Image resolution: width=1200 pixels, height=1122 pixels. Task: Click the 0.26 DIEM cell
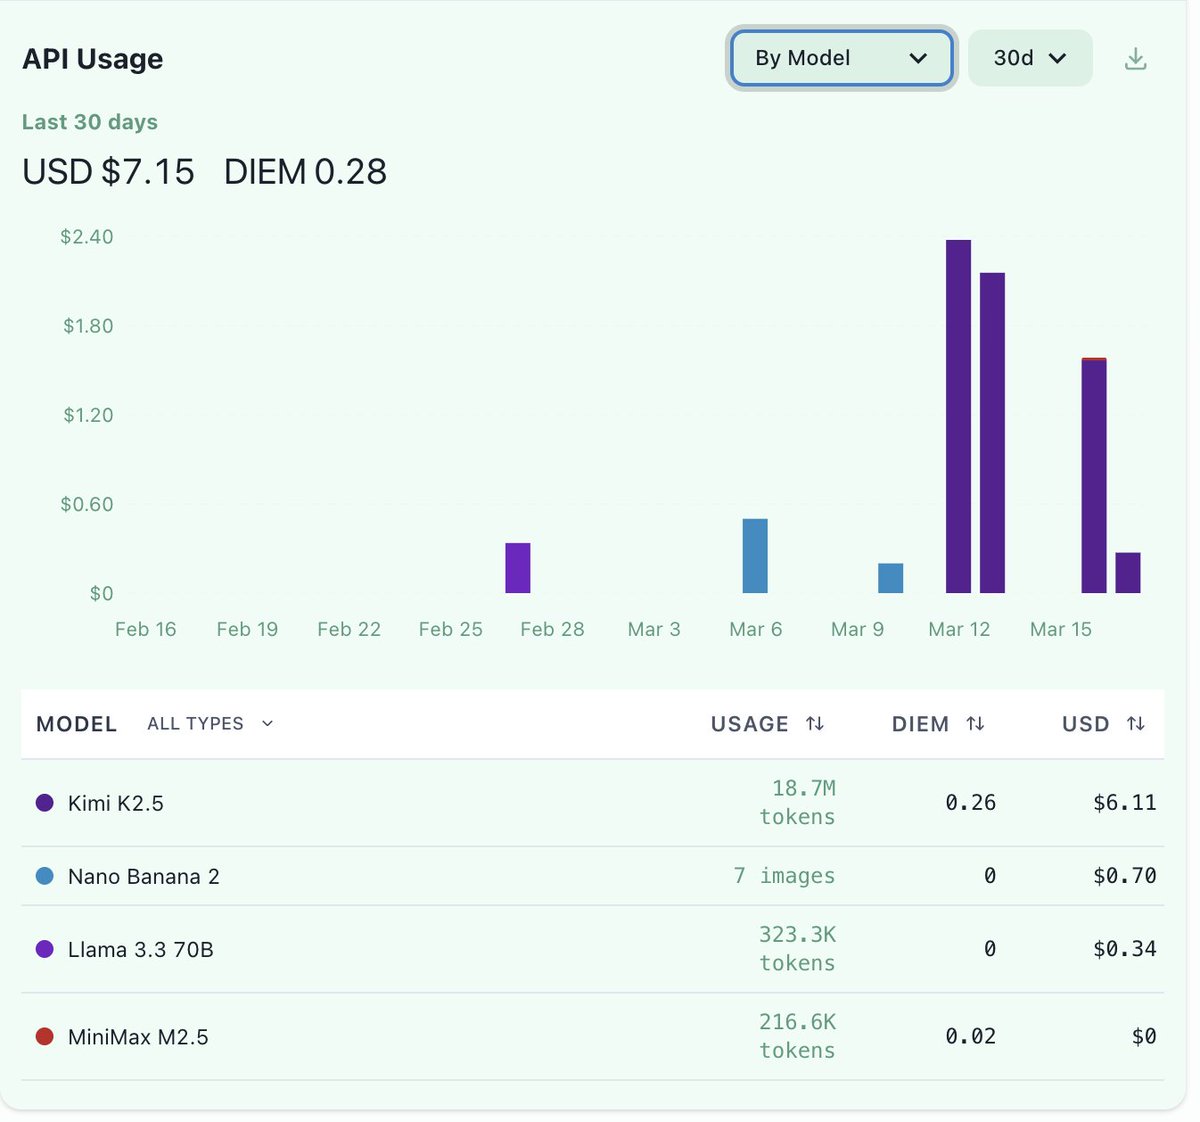(971, 803)
